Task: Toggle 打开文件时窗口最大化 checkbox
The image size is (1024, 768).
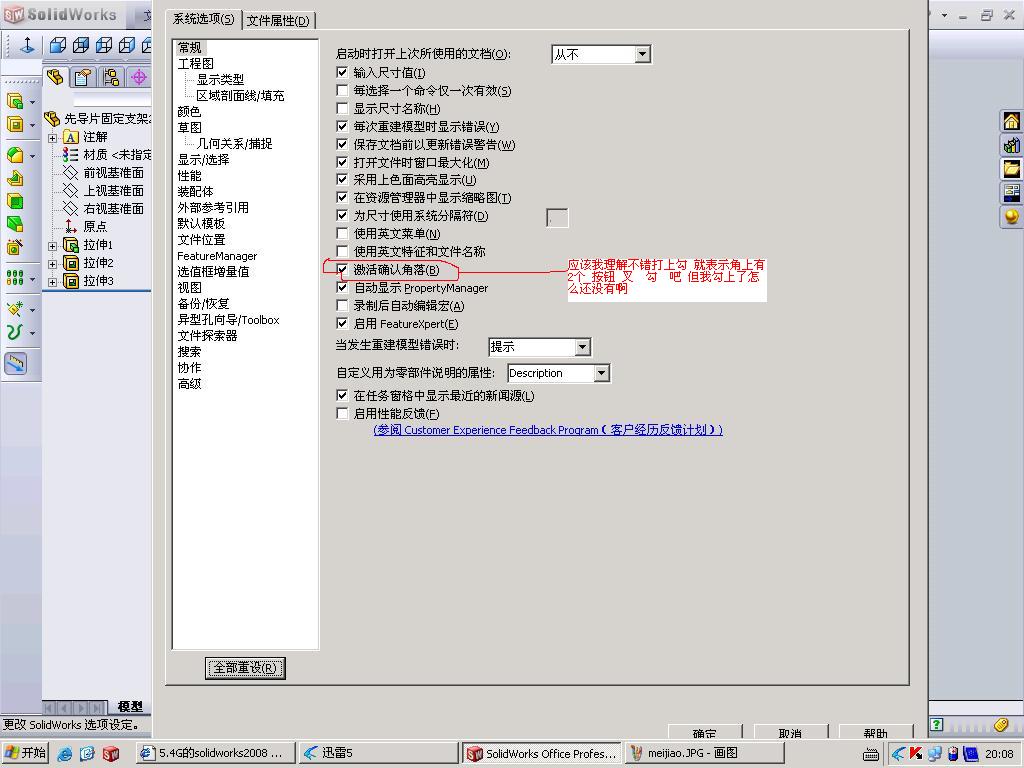Action: [x=342, y=162]
